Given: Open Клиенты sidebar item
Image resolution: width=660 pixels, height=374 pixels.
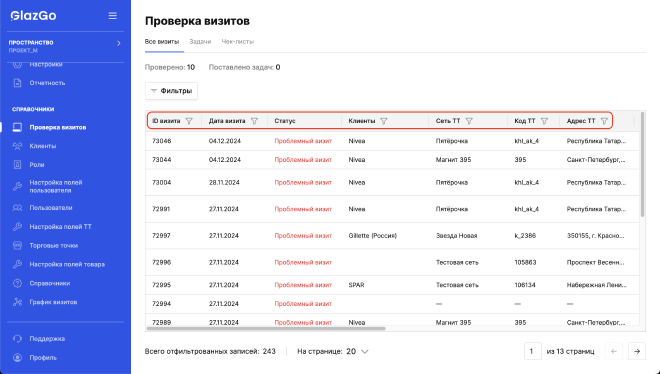Looking at the screenshot, I should pos(43,146).
